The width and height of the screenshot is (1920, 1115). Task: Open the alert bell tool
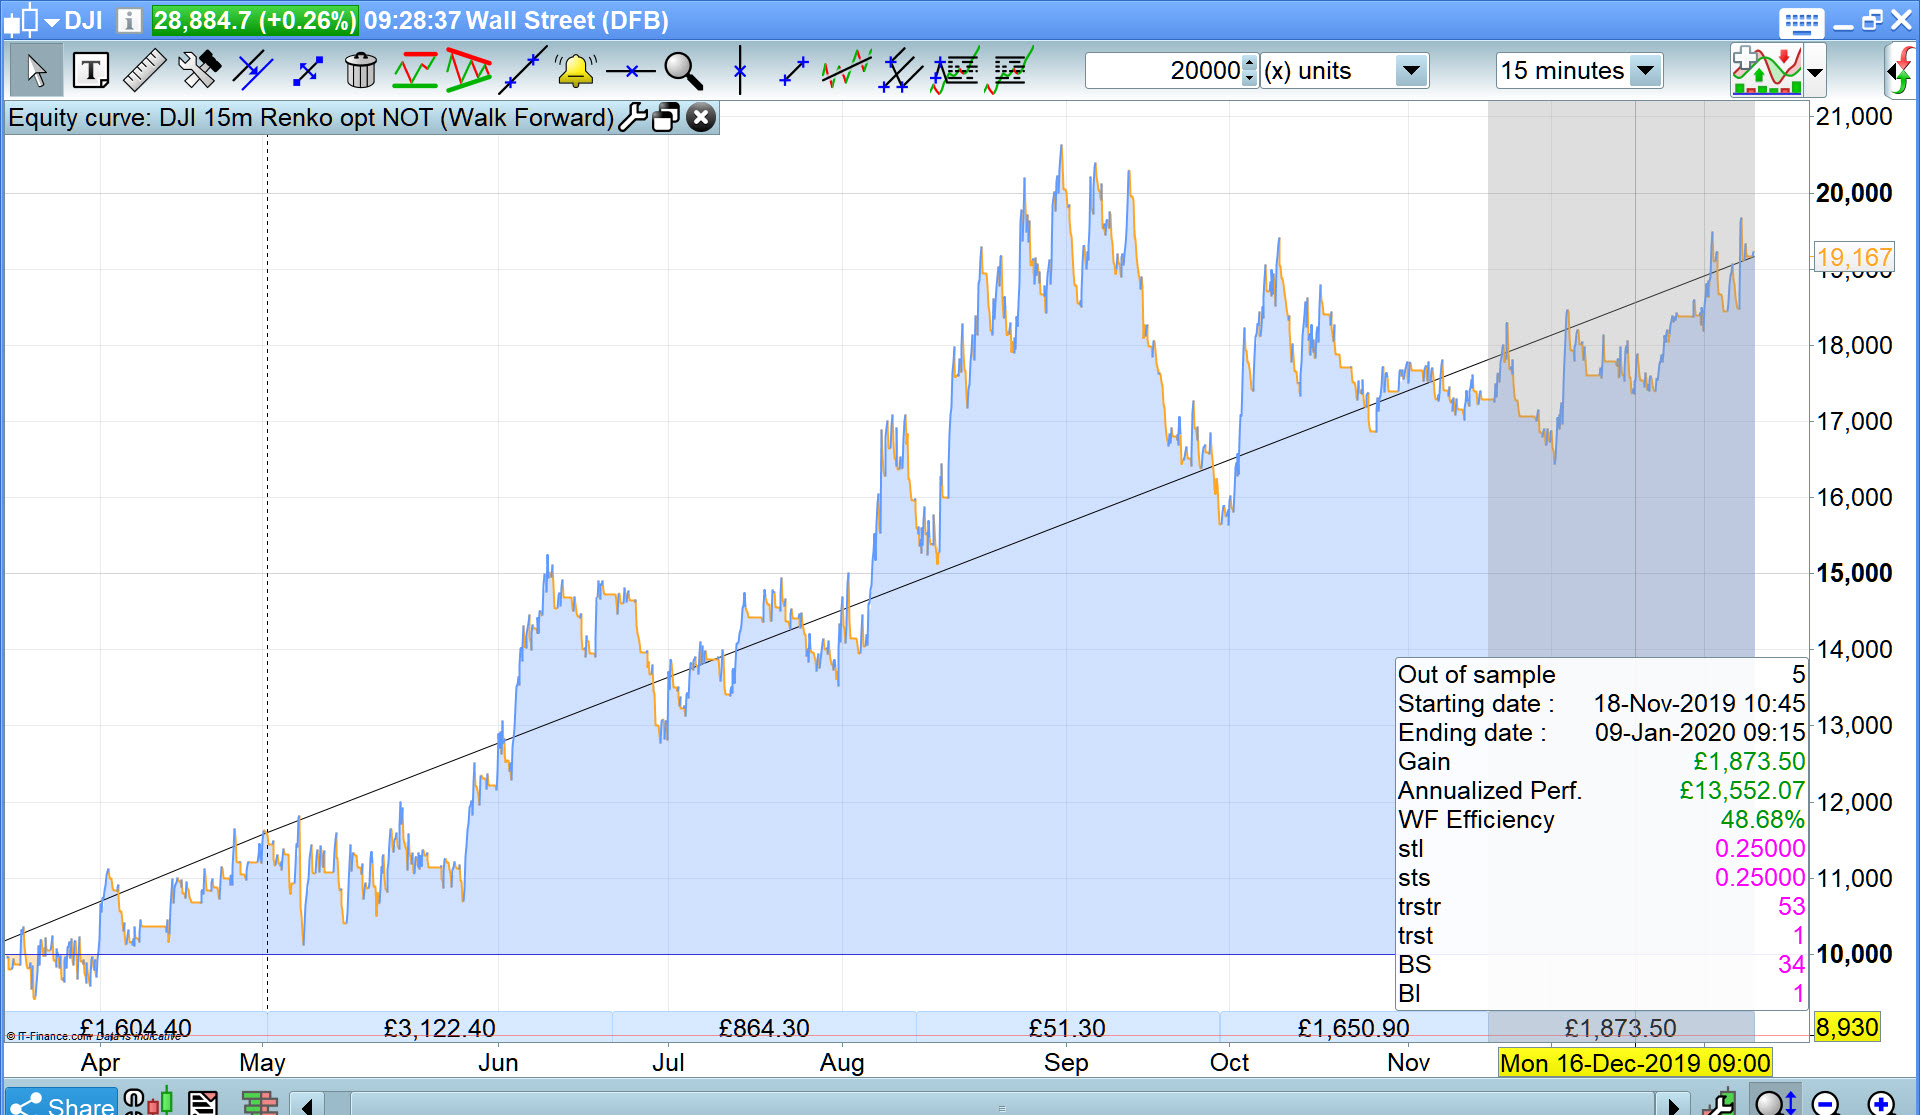click(576, 71)
